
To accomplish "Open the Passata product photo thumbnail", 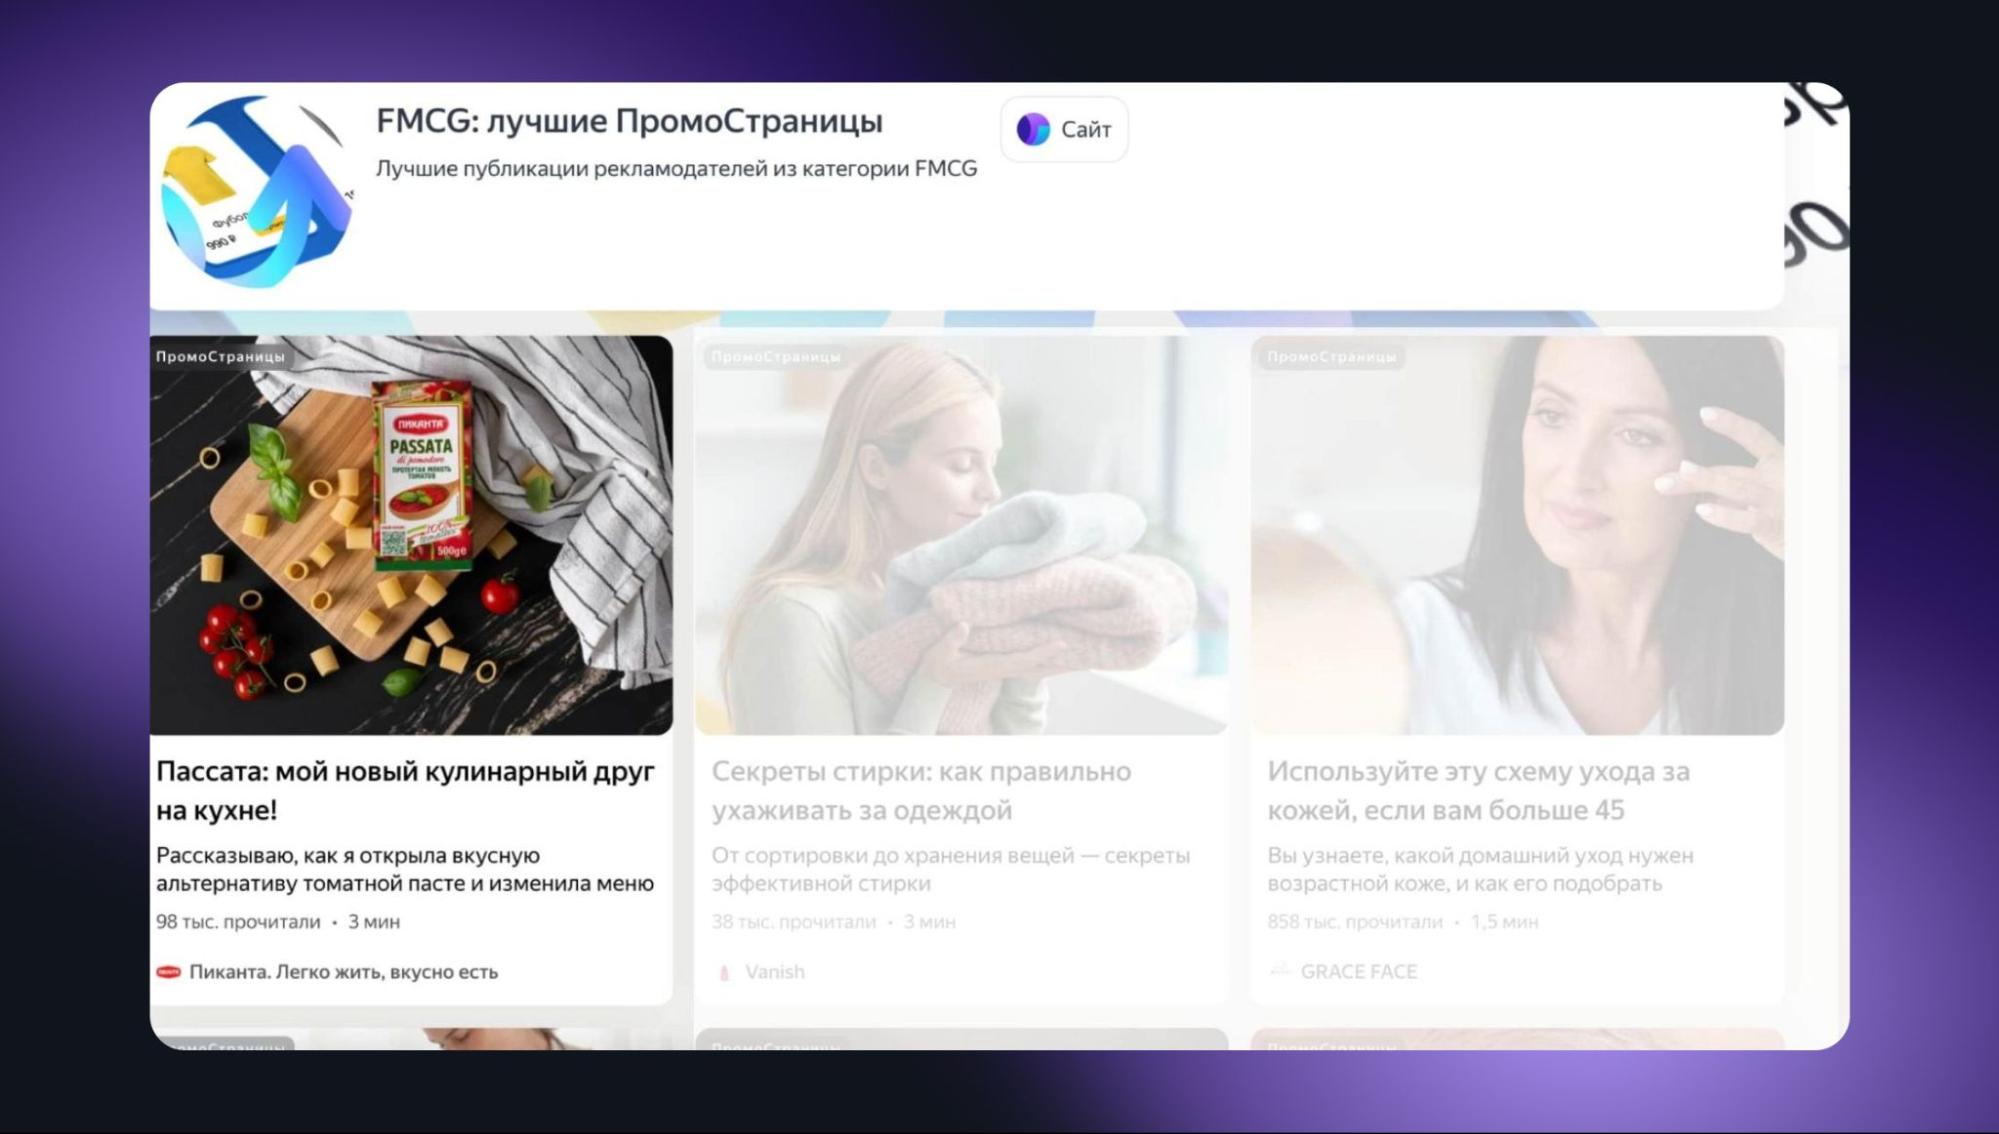I will pos(411,535).
